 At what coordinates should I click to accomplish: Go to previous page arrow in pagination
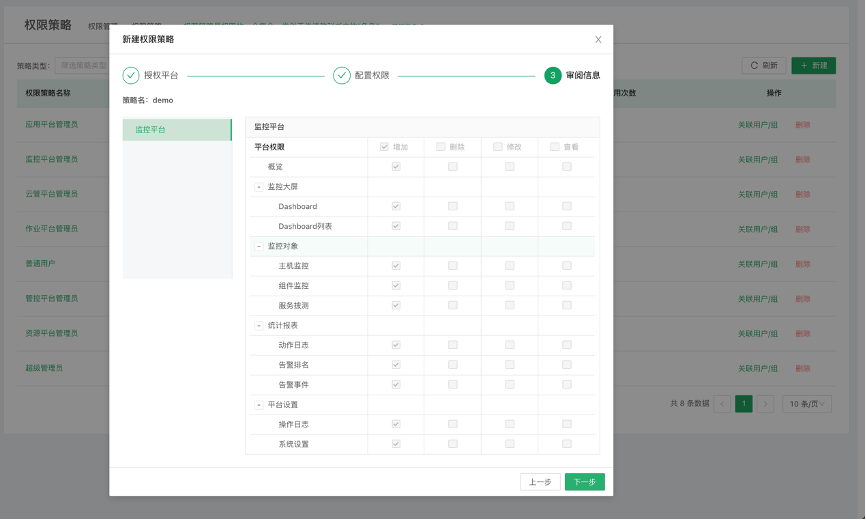click(x=722, y=404)
